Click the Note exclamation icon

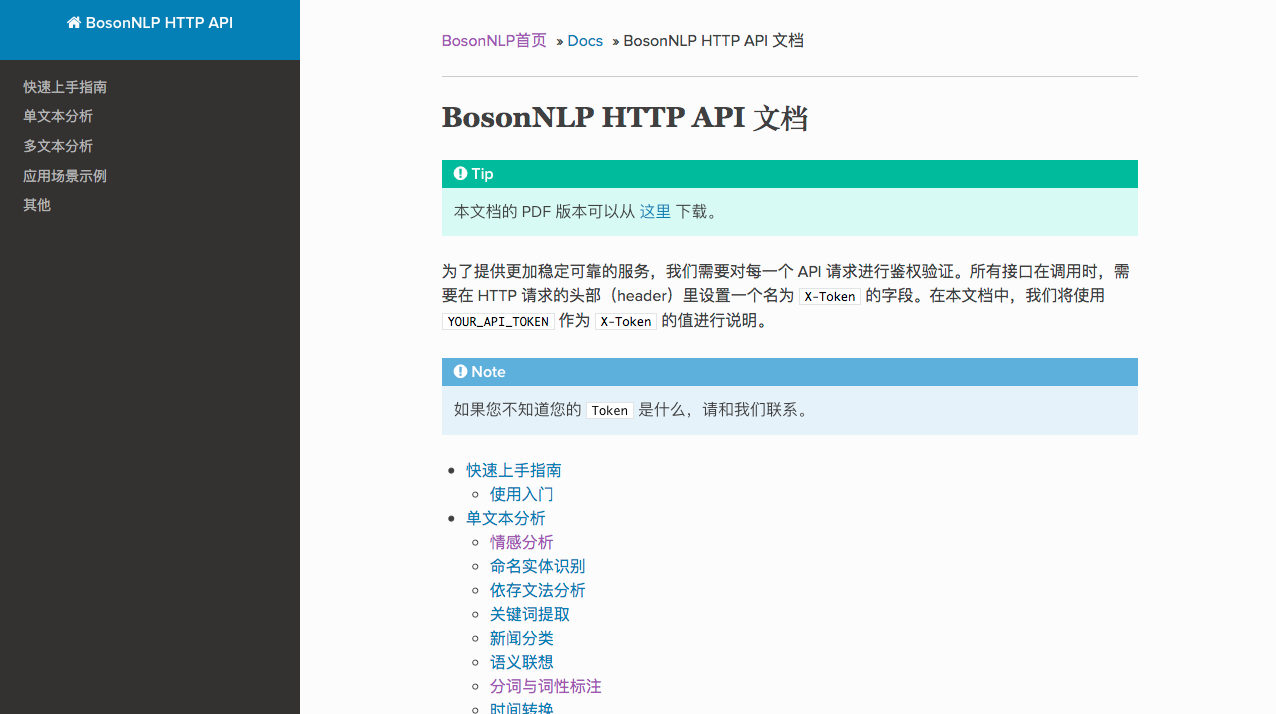coord(460,372)
